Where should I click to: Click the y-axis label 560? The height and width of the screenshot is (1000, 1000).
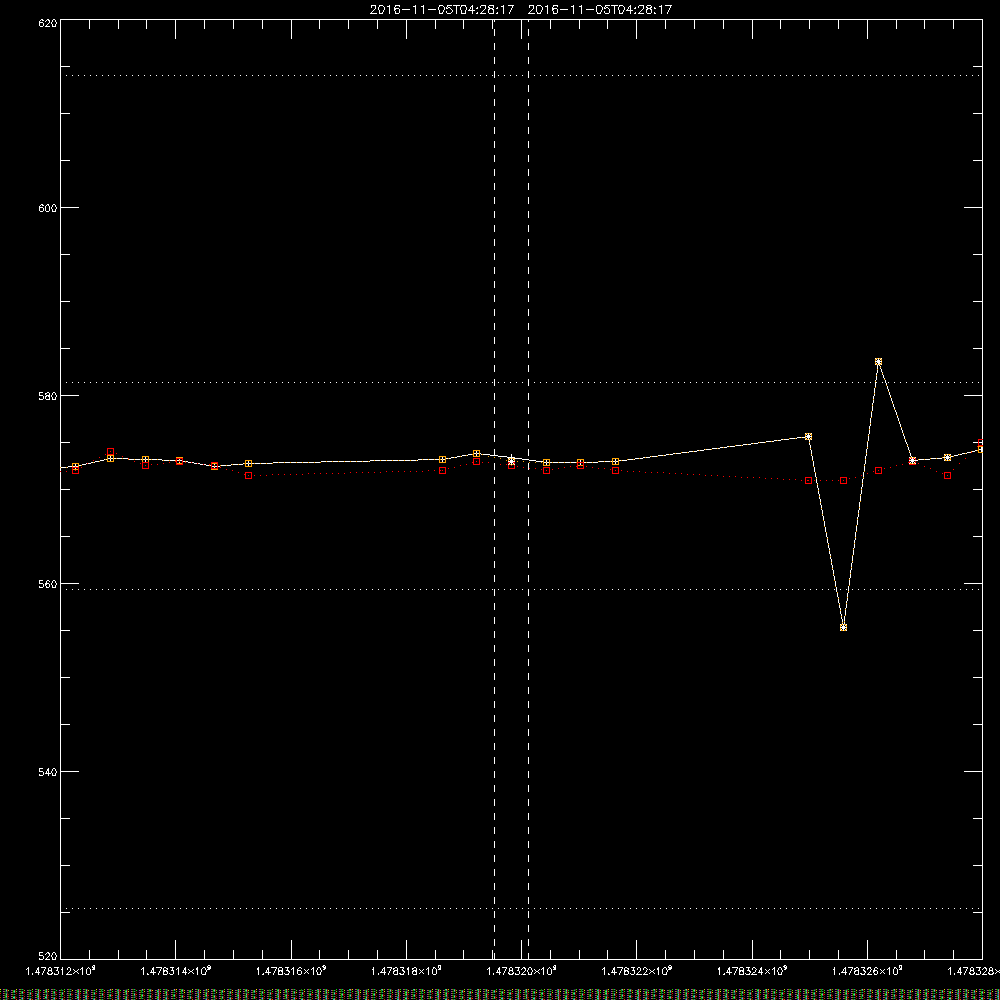48,585
